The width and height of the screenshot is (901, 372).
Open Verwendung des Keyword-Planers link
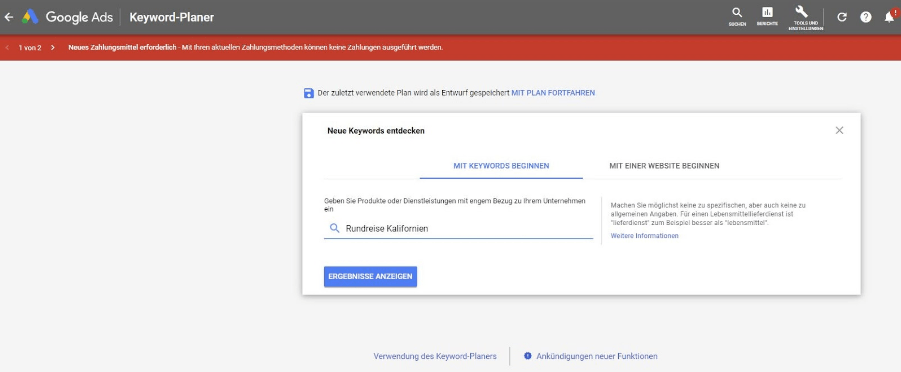435,356
